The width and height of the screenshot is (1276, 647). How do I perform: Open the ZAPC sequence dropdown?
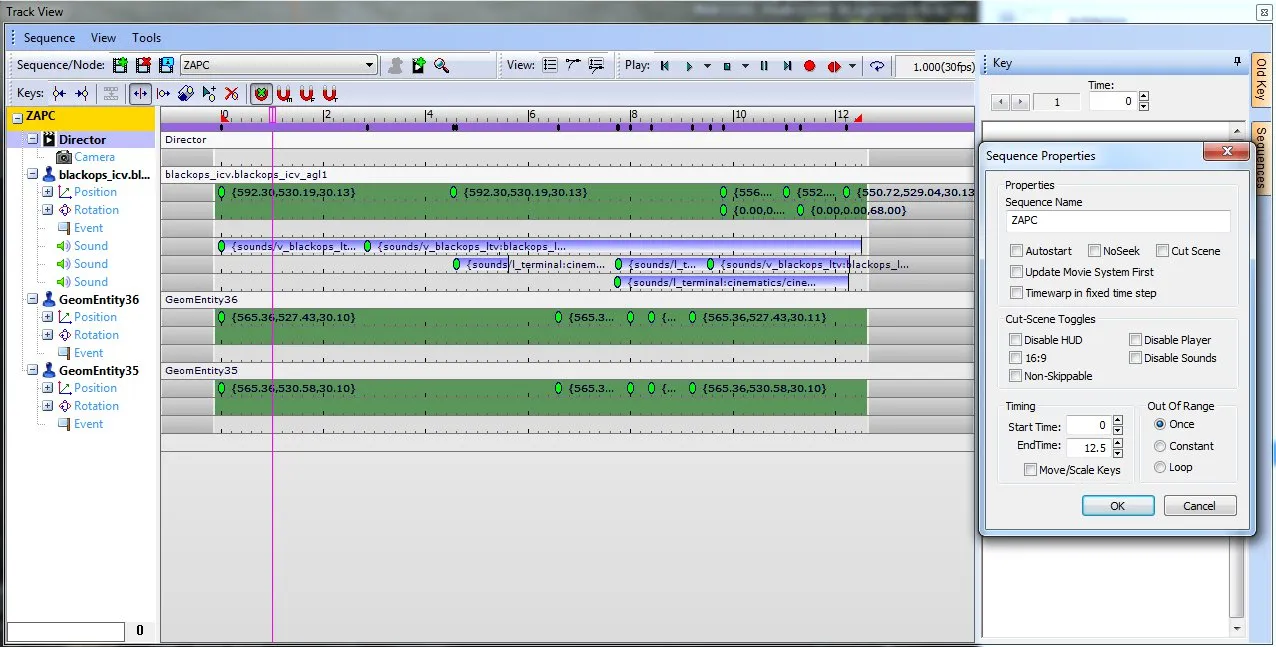pos(369,65)
